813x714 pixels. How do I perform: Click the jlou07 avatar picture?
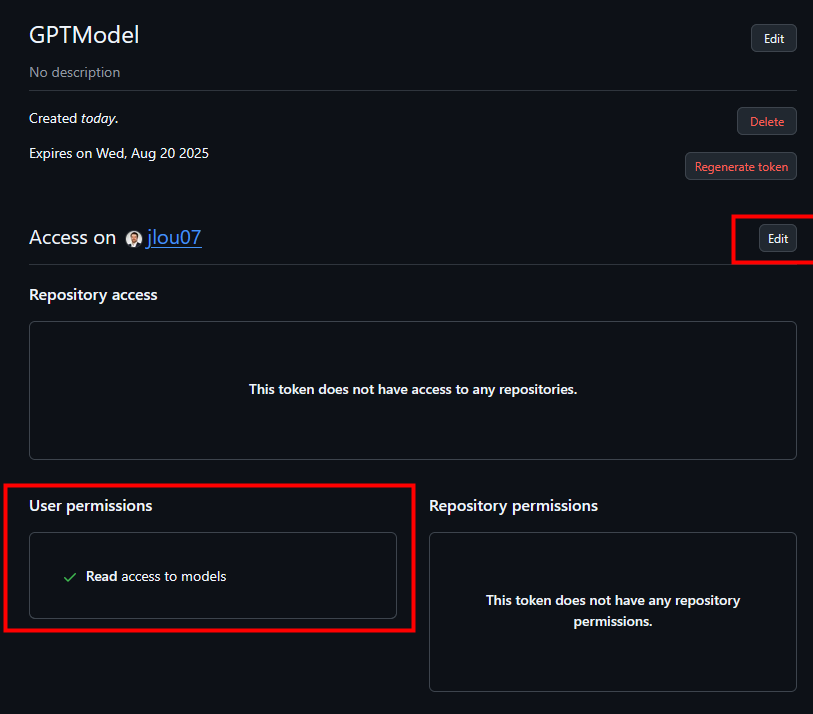[x=134, y=239]
